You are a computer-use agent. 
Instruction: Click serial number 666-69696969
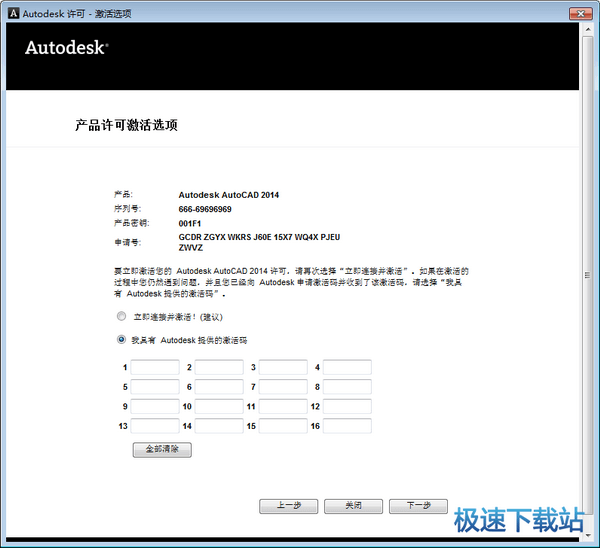(x=205, y=209)
